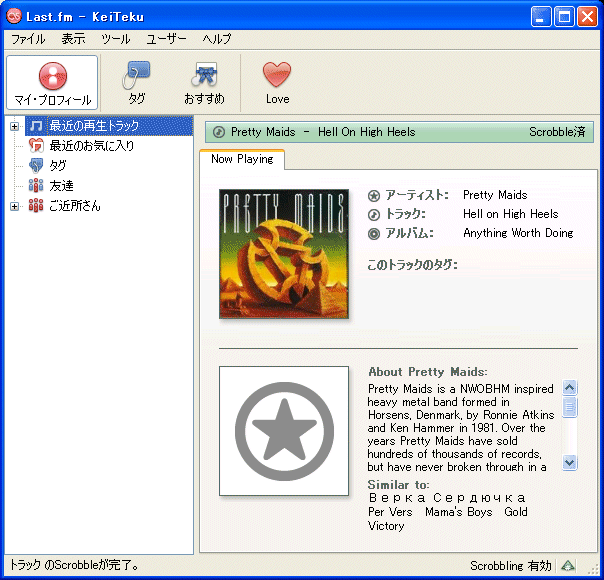Click the red people icon beside ご近所さん

point(36,206)
